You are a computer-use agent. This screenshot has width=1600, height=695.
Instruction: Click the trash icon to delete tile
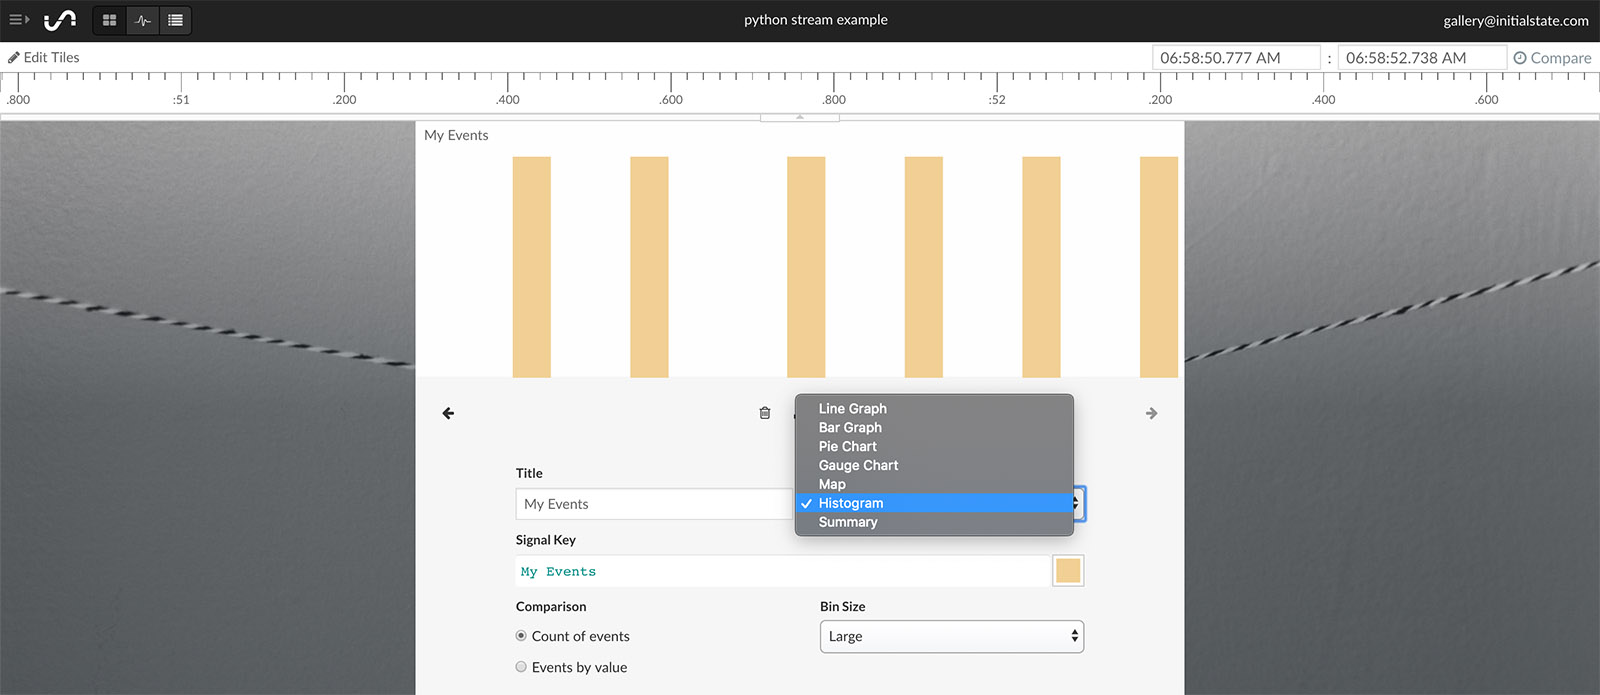click(x=765, y=413)
